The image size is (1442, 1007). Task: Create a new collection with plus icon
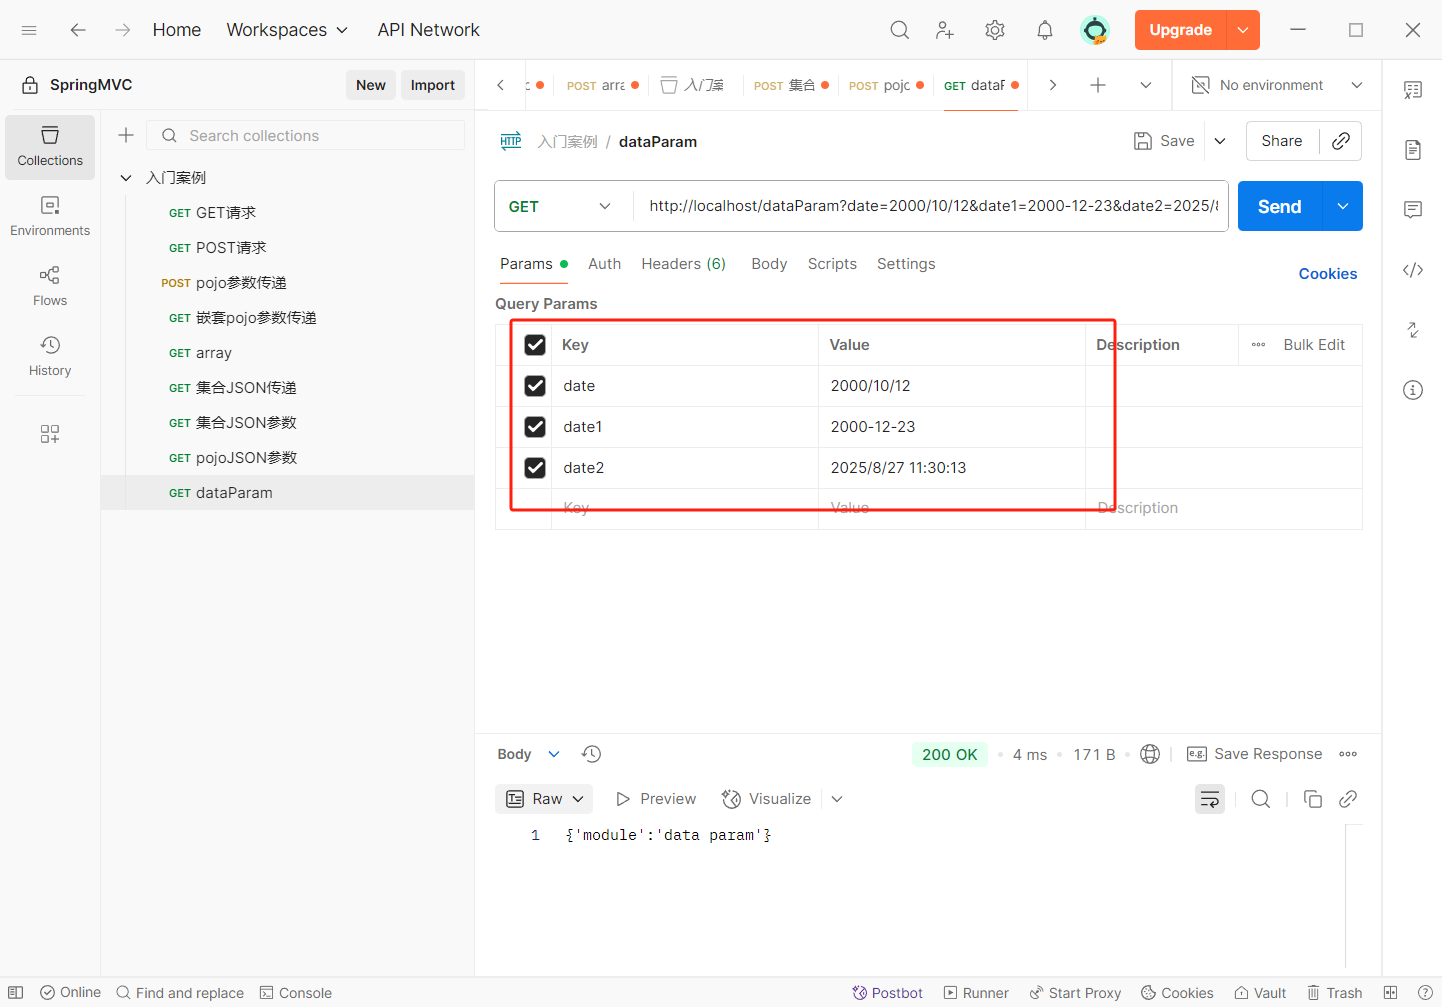(126, 135)
